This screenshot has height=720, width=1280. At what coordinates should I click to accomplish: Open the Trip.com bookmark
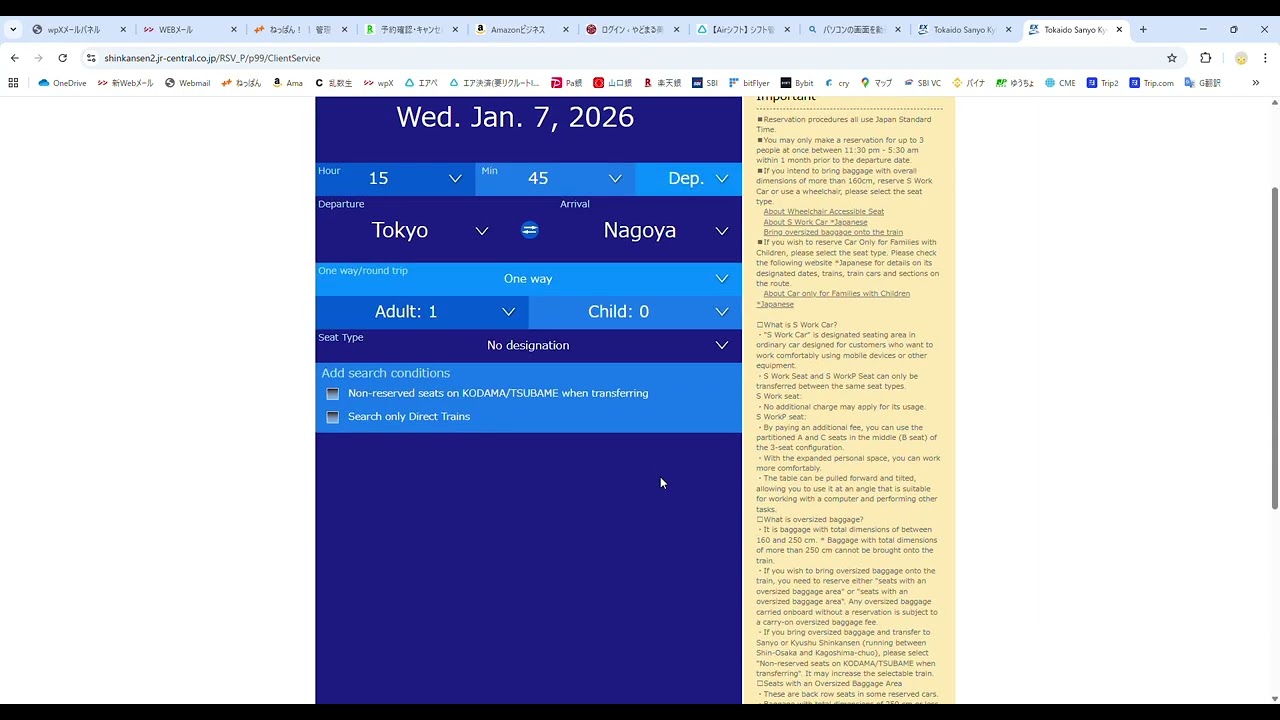pos(1152,83)
